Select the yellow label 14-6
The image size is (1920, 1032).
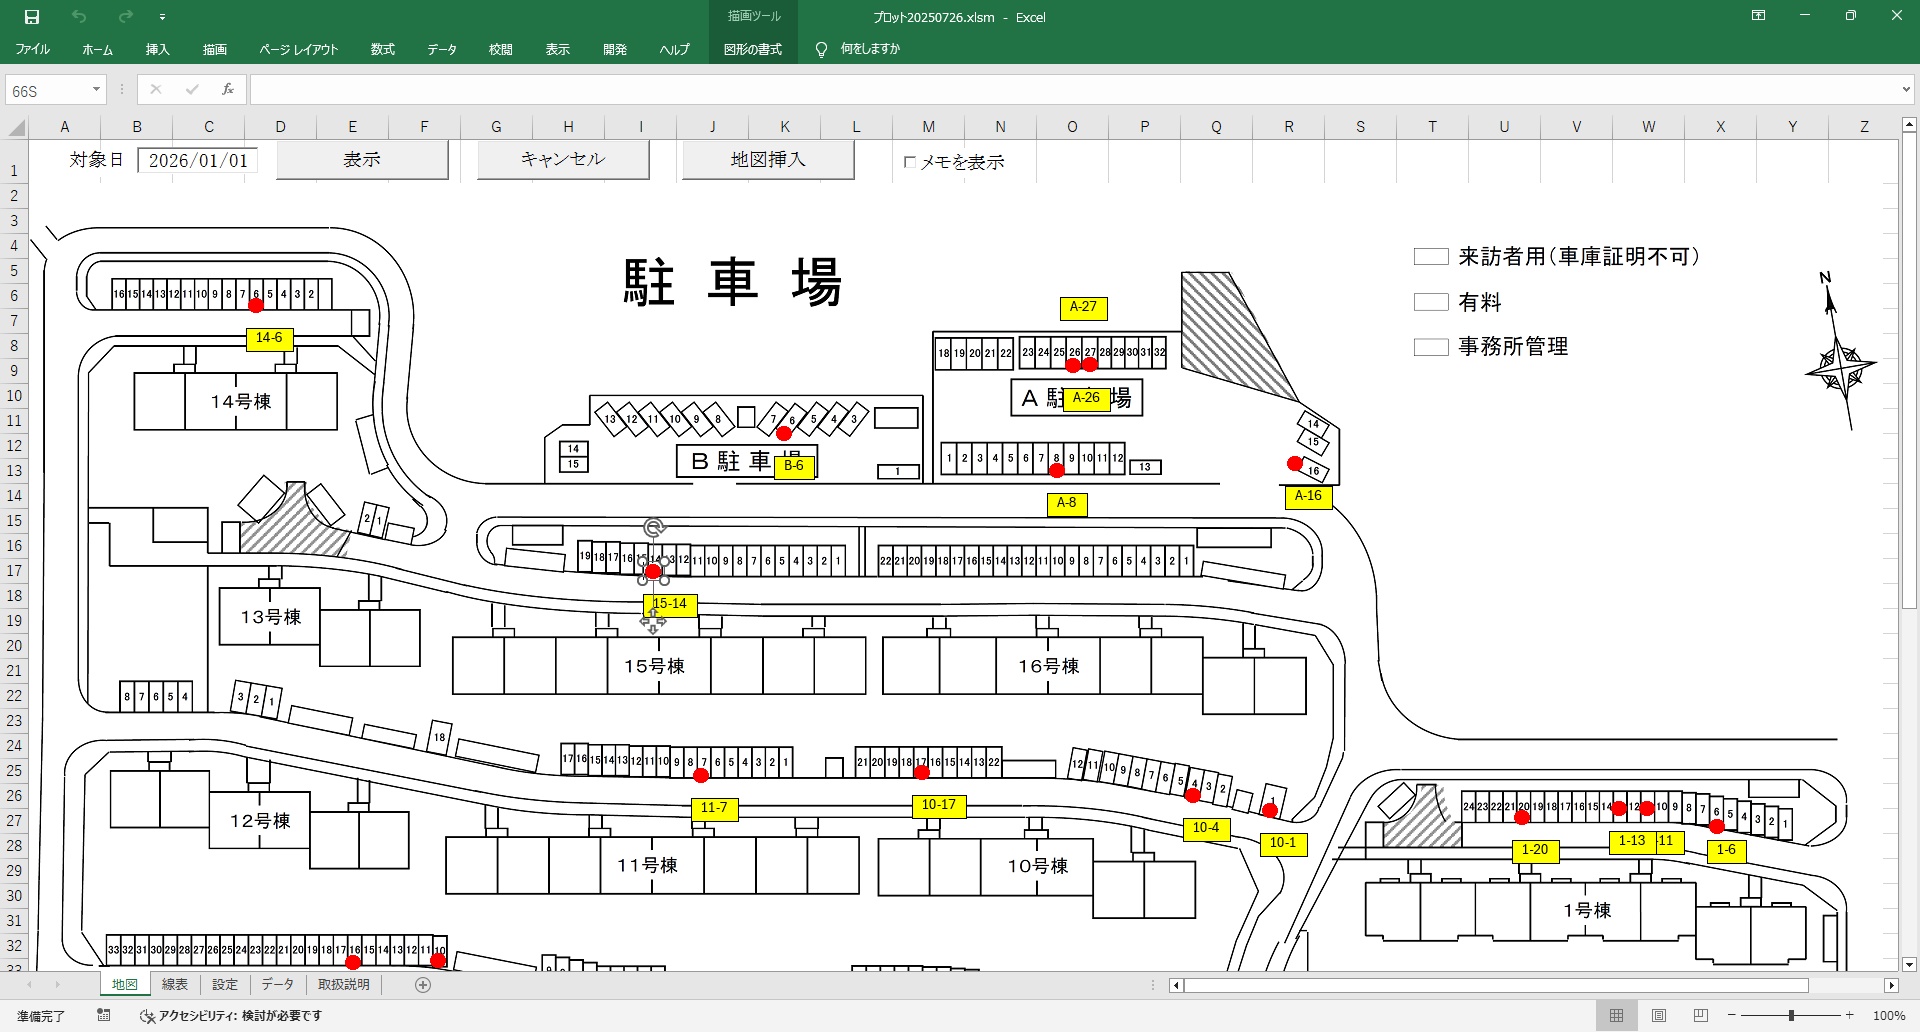tap(269, 339)
